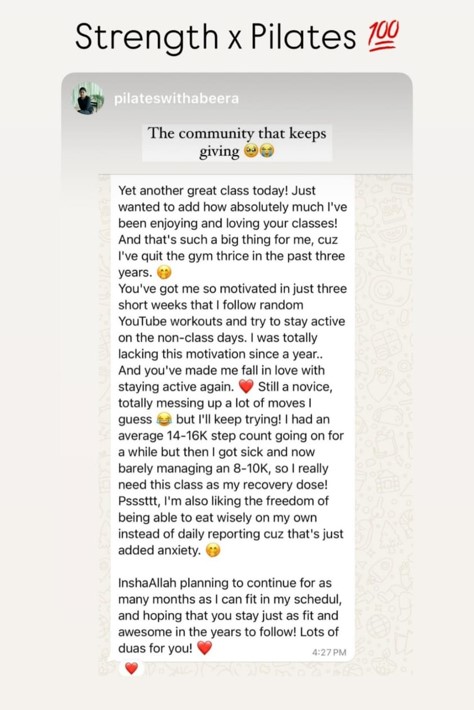Tap the crying face emoji in caption
The height and width of the screenshot is (710, 474).
click(267, 151)
